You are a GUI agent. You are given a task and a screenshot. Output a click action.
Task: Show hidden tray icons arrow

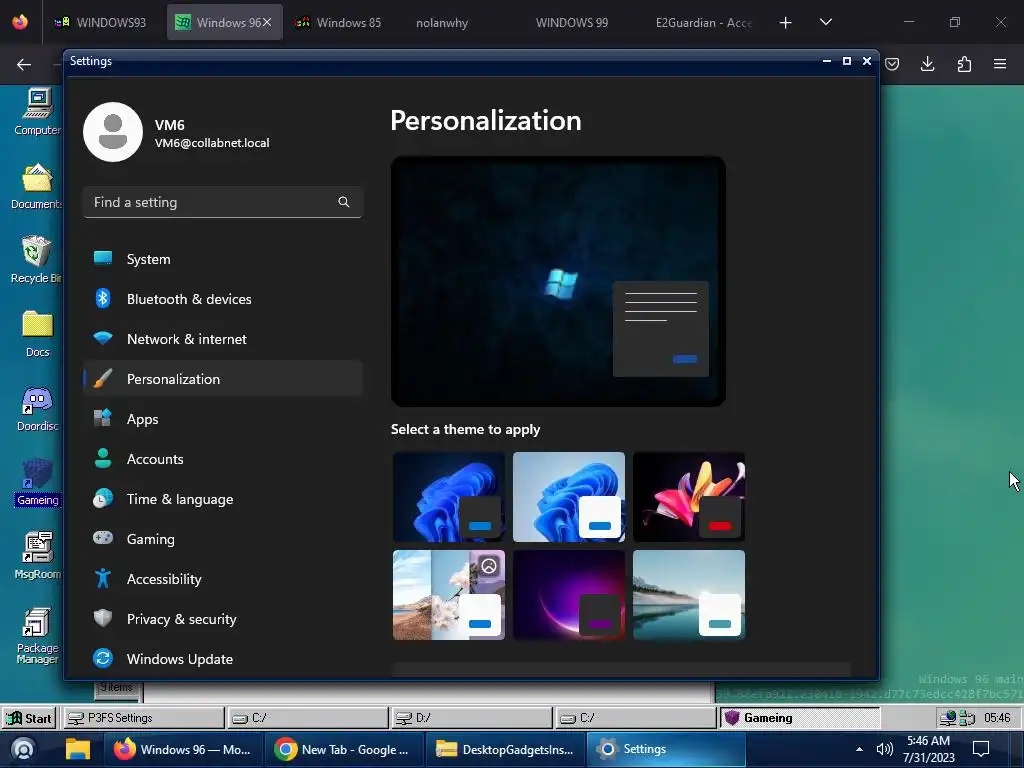point(859,749)
